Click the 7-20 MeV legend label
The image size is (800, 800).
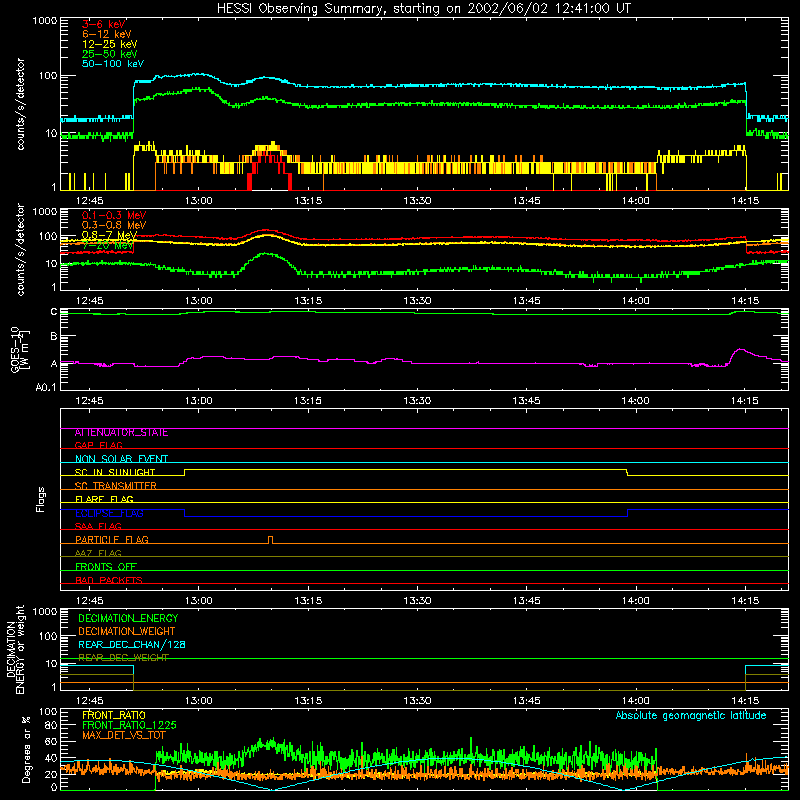[x=108, y=245]
